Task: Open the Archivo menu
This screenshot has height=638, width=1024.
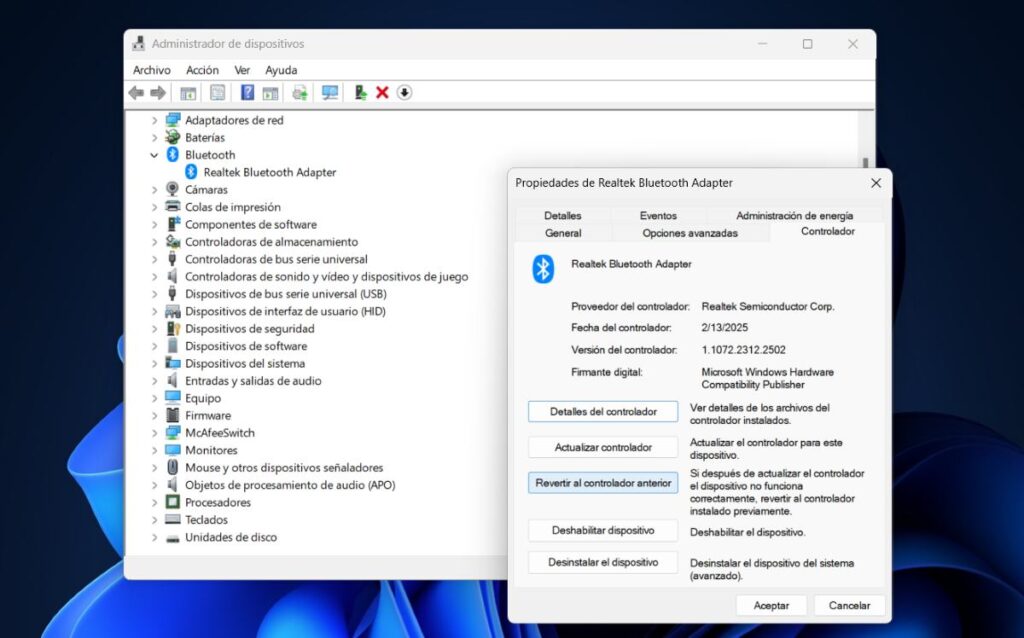Action: tap(151, 70)
